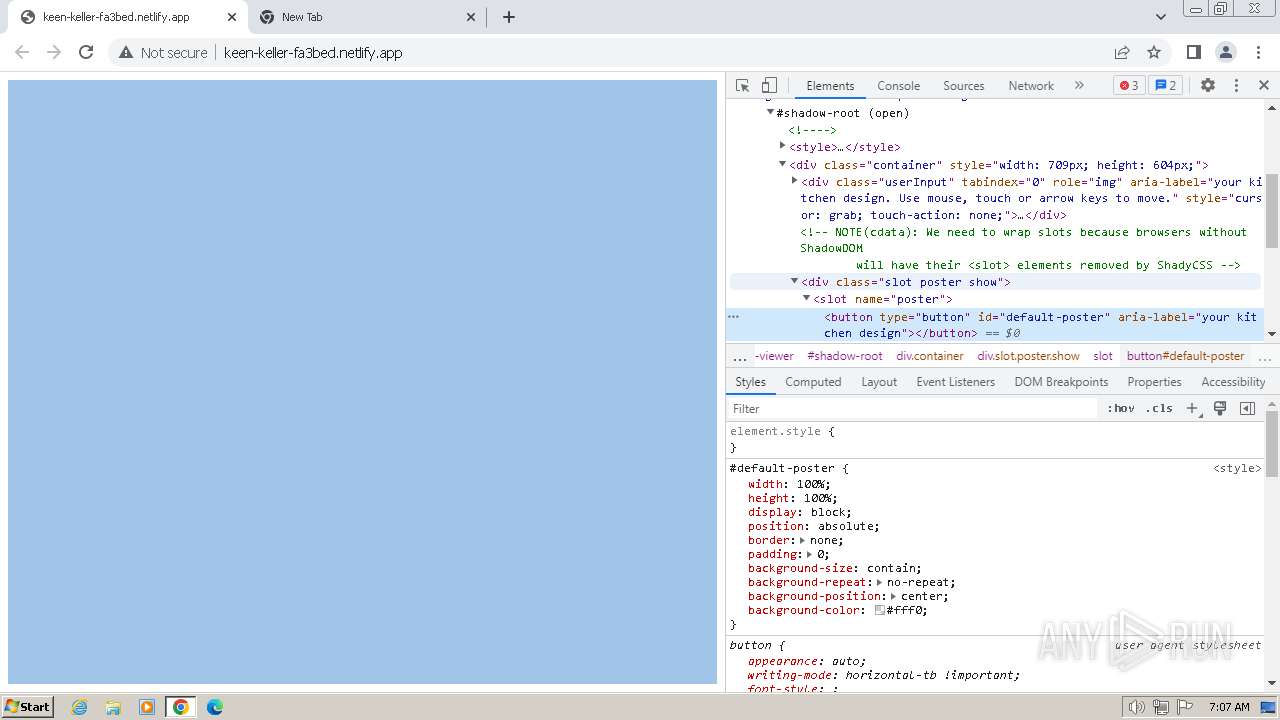Select the div.container breadcrumb
Screen dimensions: 1280x720
click(x=930, y=356)
